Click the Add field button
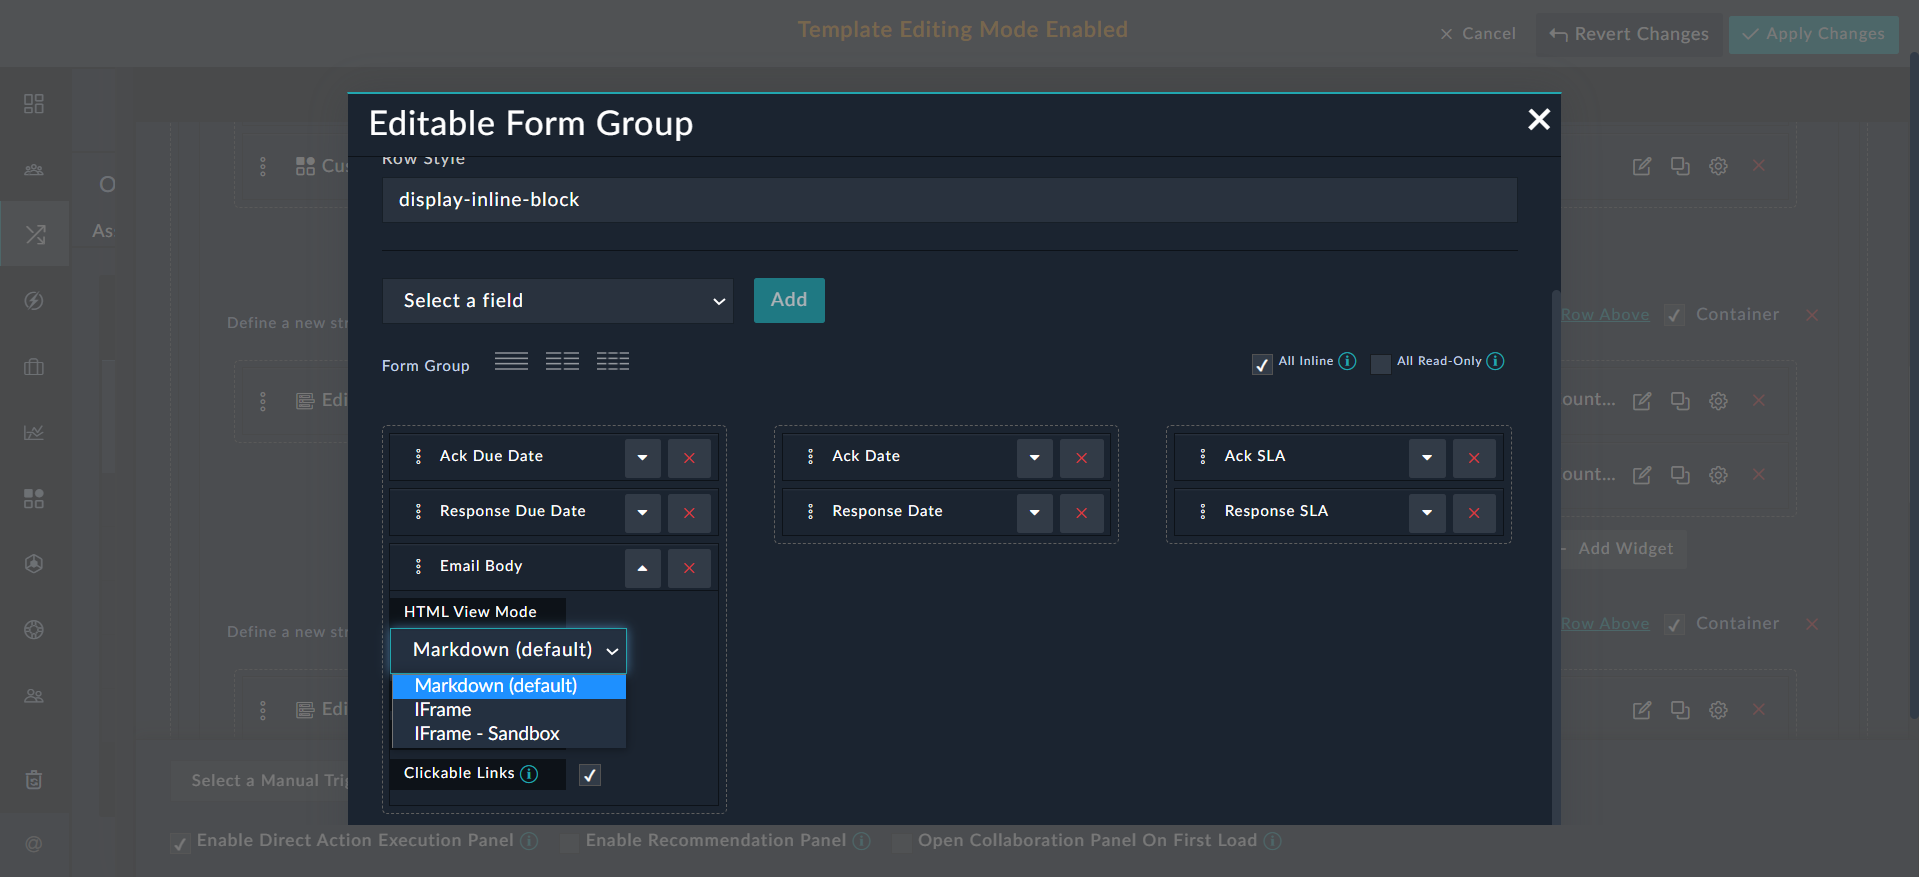The height and width of the screenshot is (877, 1919). (789, 300)
